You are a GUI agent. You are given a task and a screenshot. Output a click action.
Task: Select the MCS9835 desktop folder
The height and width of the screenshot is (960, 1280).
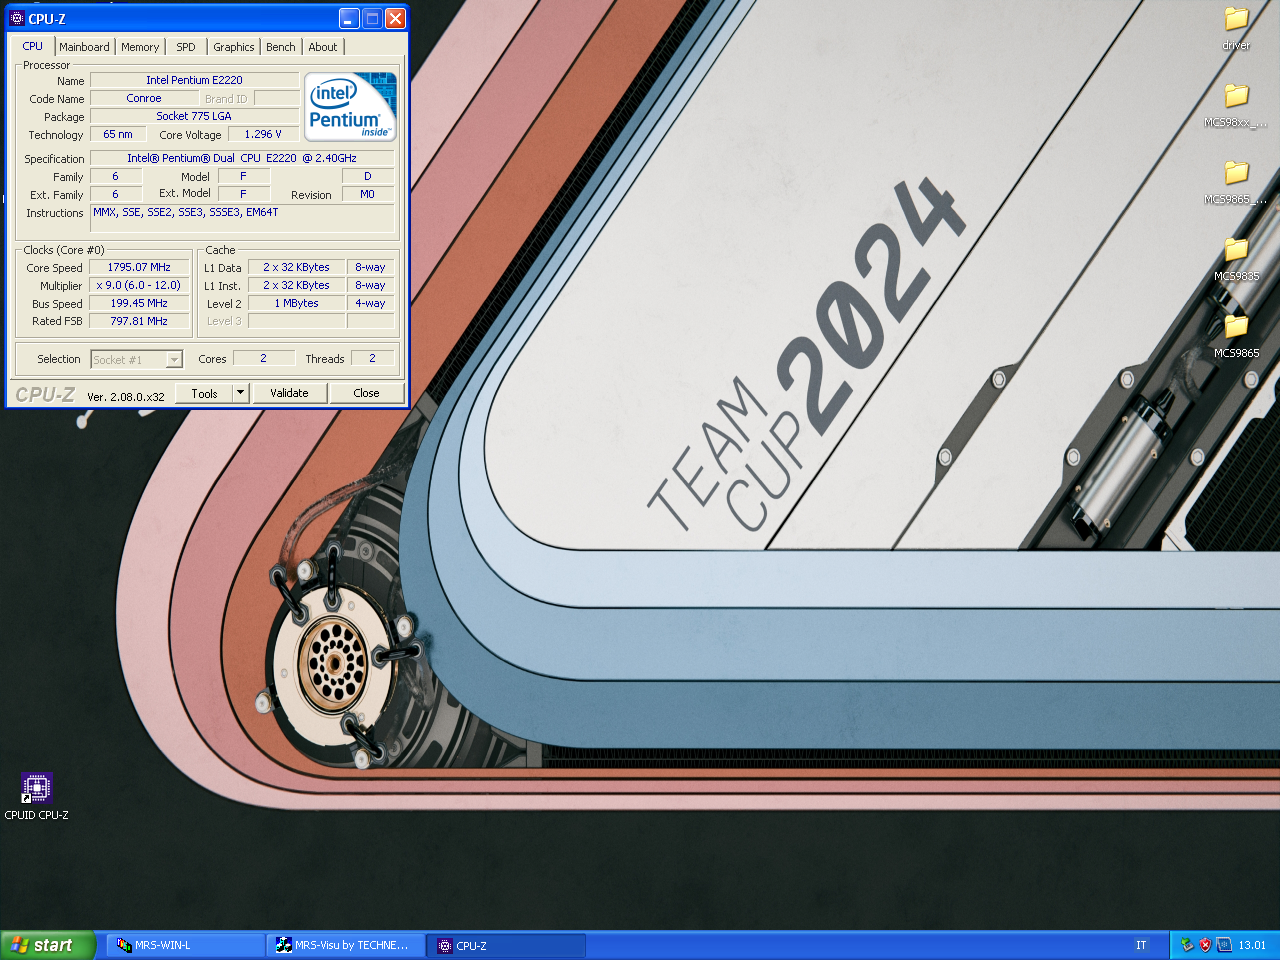(1237, 258)
